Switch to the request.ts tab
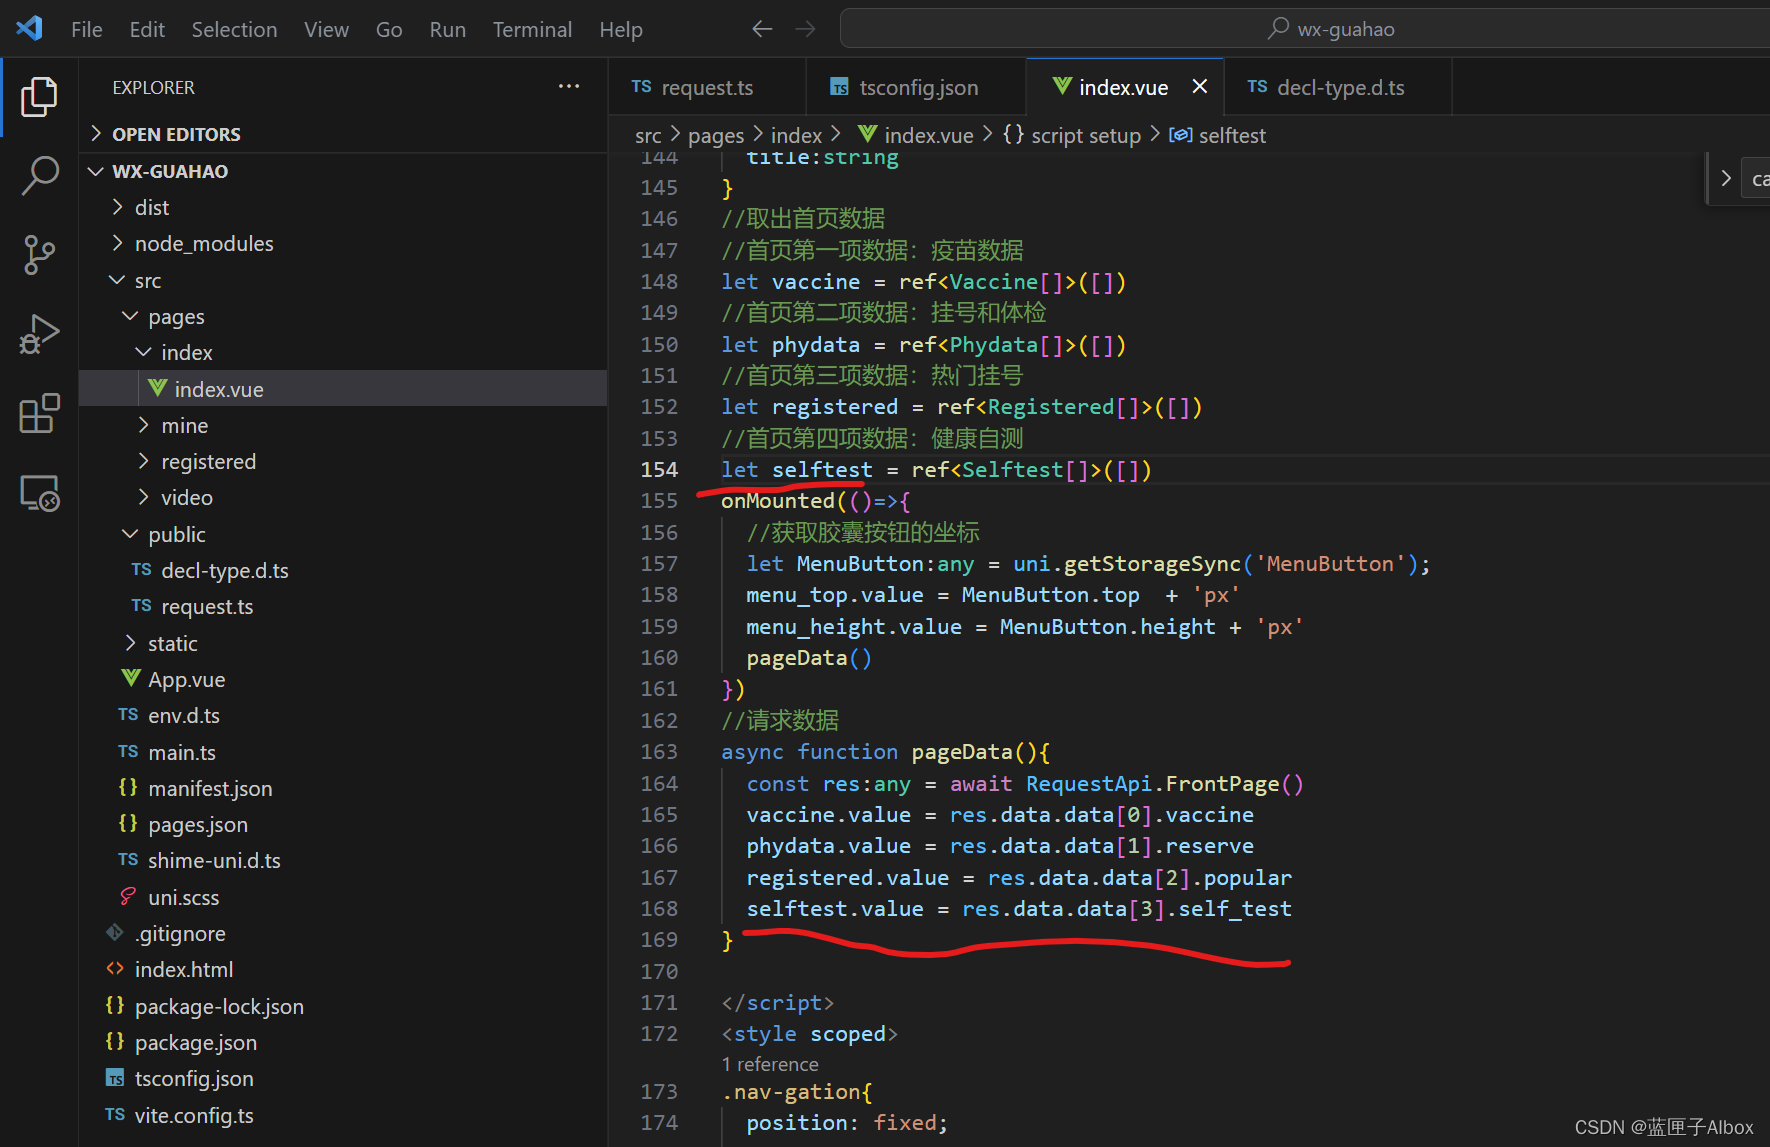Screen dimensions: 1770x1147 coord(707,87)
